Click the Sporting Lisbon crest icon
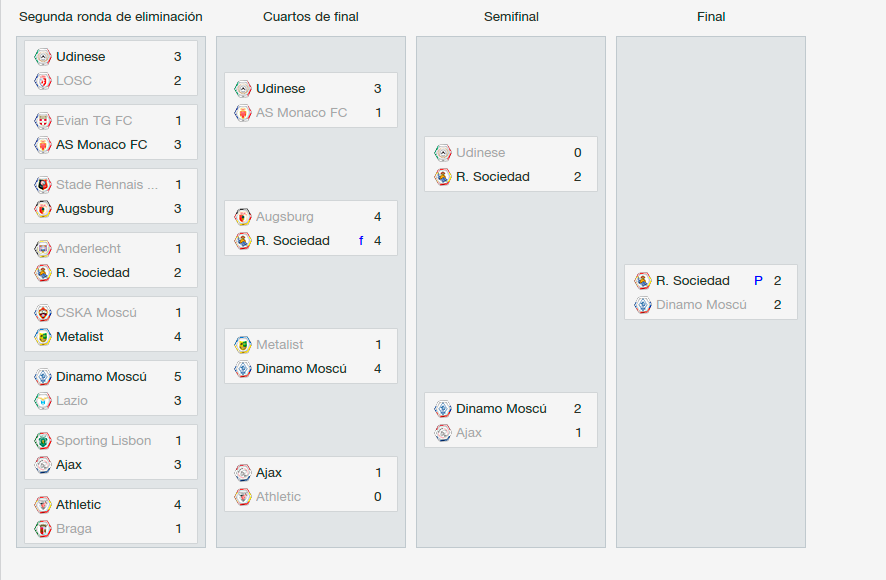 point(43,441)
